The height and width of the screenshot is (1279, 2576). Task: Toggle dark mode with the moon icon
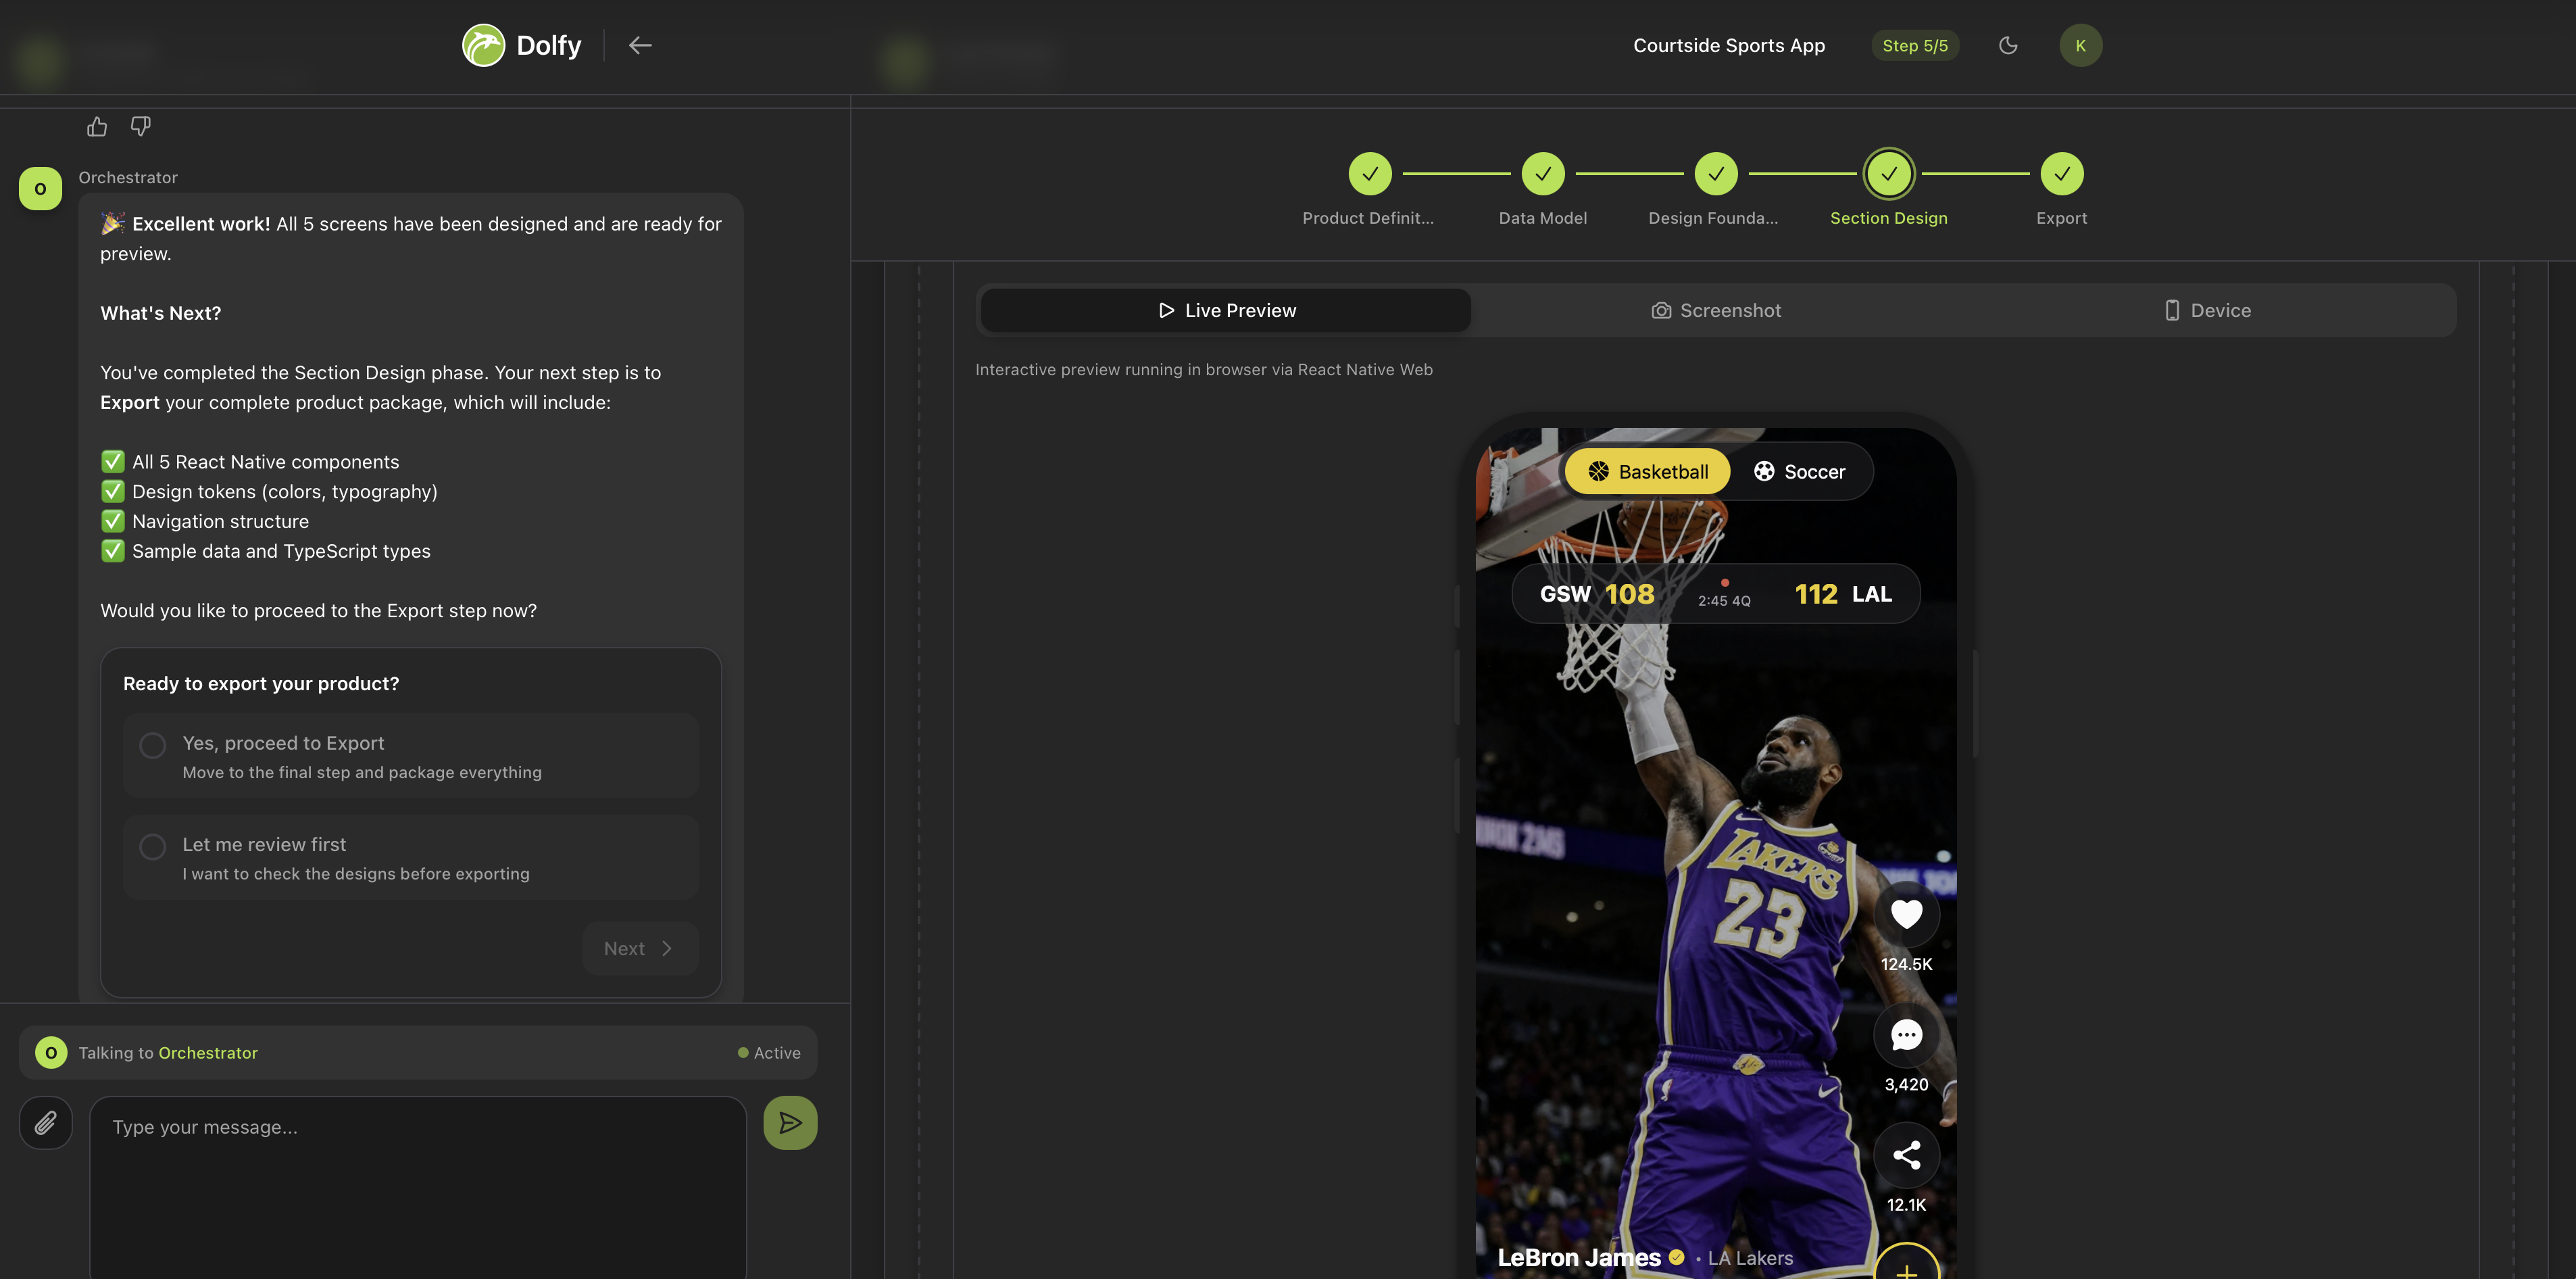coord(2009,45)
